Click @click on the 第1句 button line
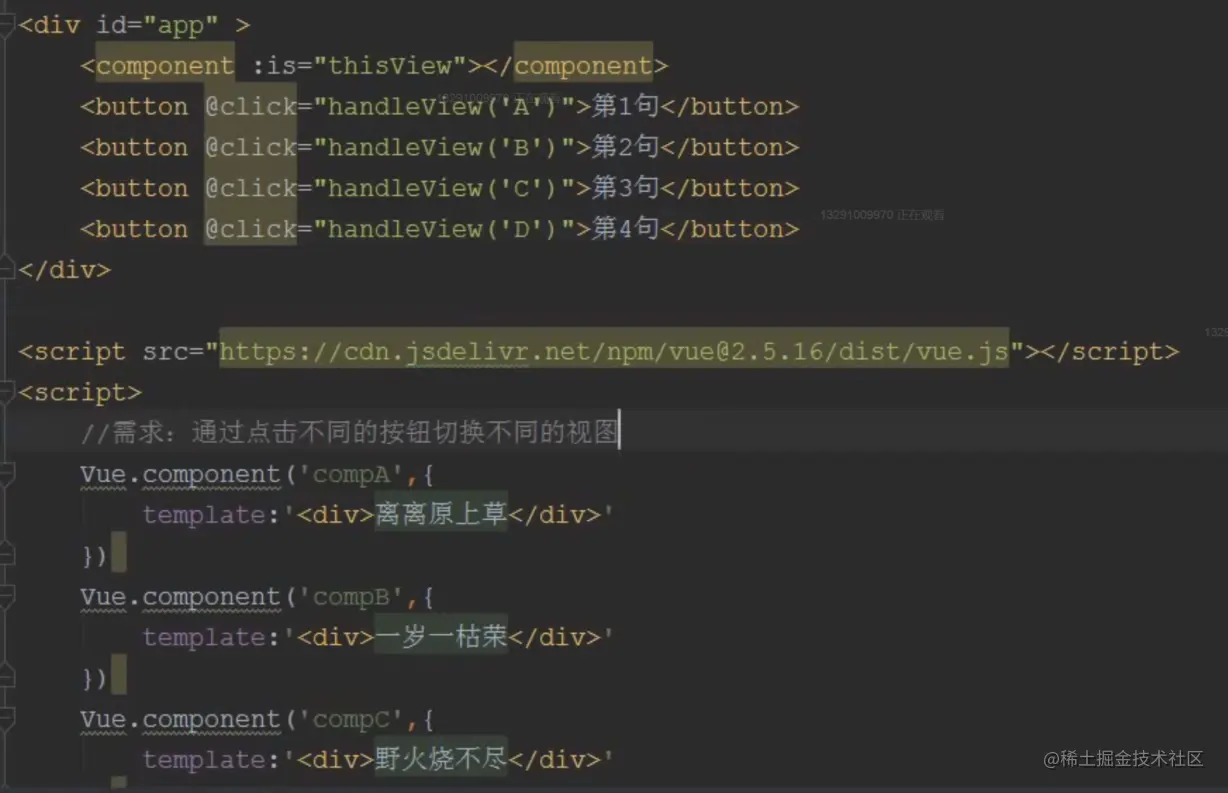The width and height of the screenshot is (1228, 793). 251,107
